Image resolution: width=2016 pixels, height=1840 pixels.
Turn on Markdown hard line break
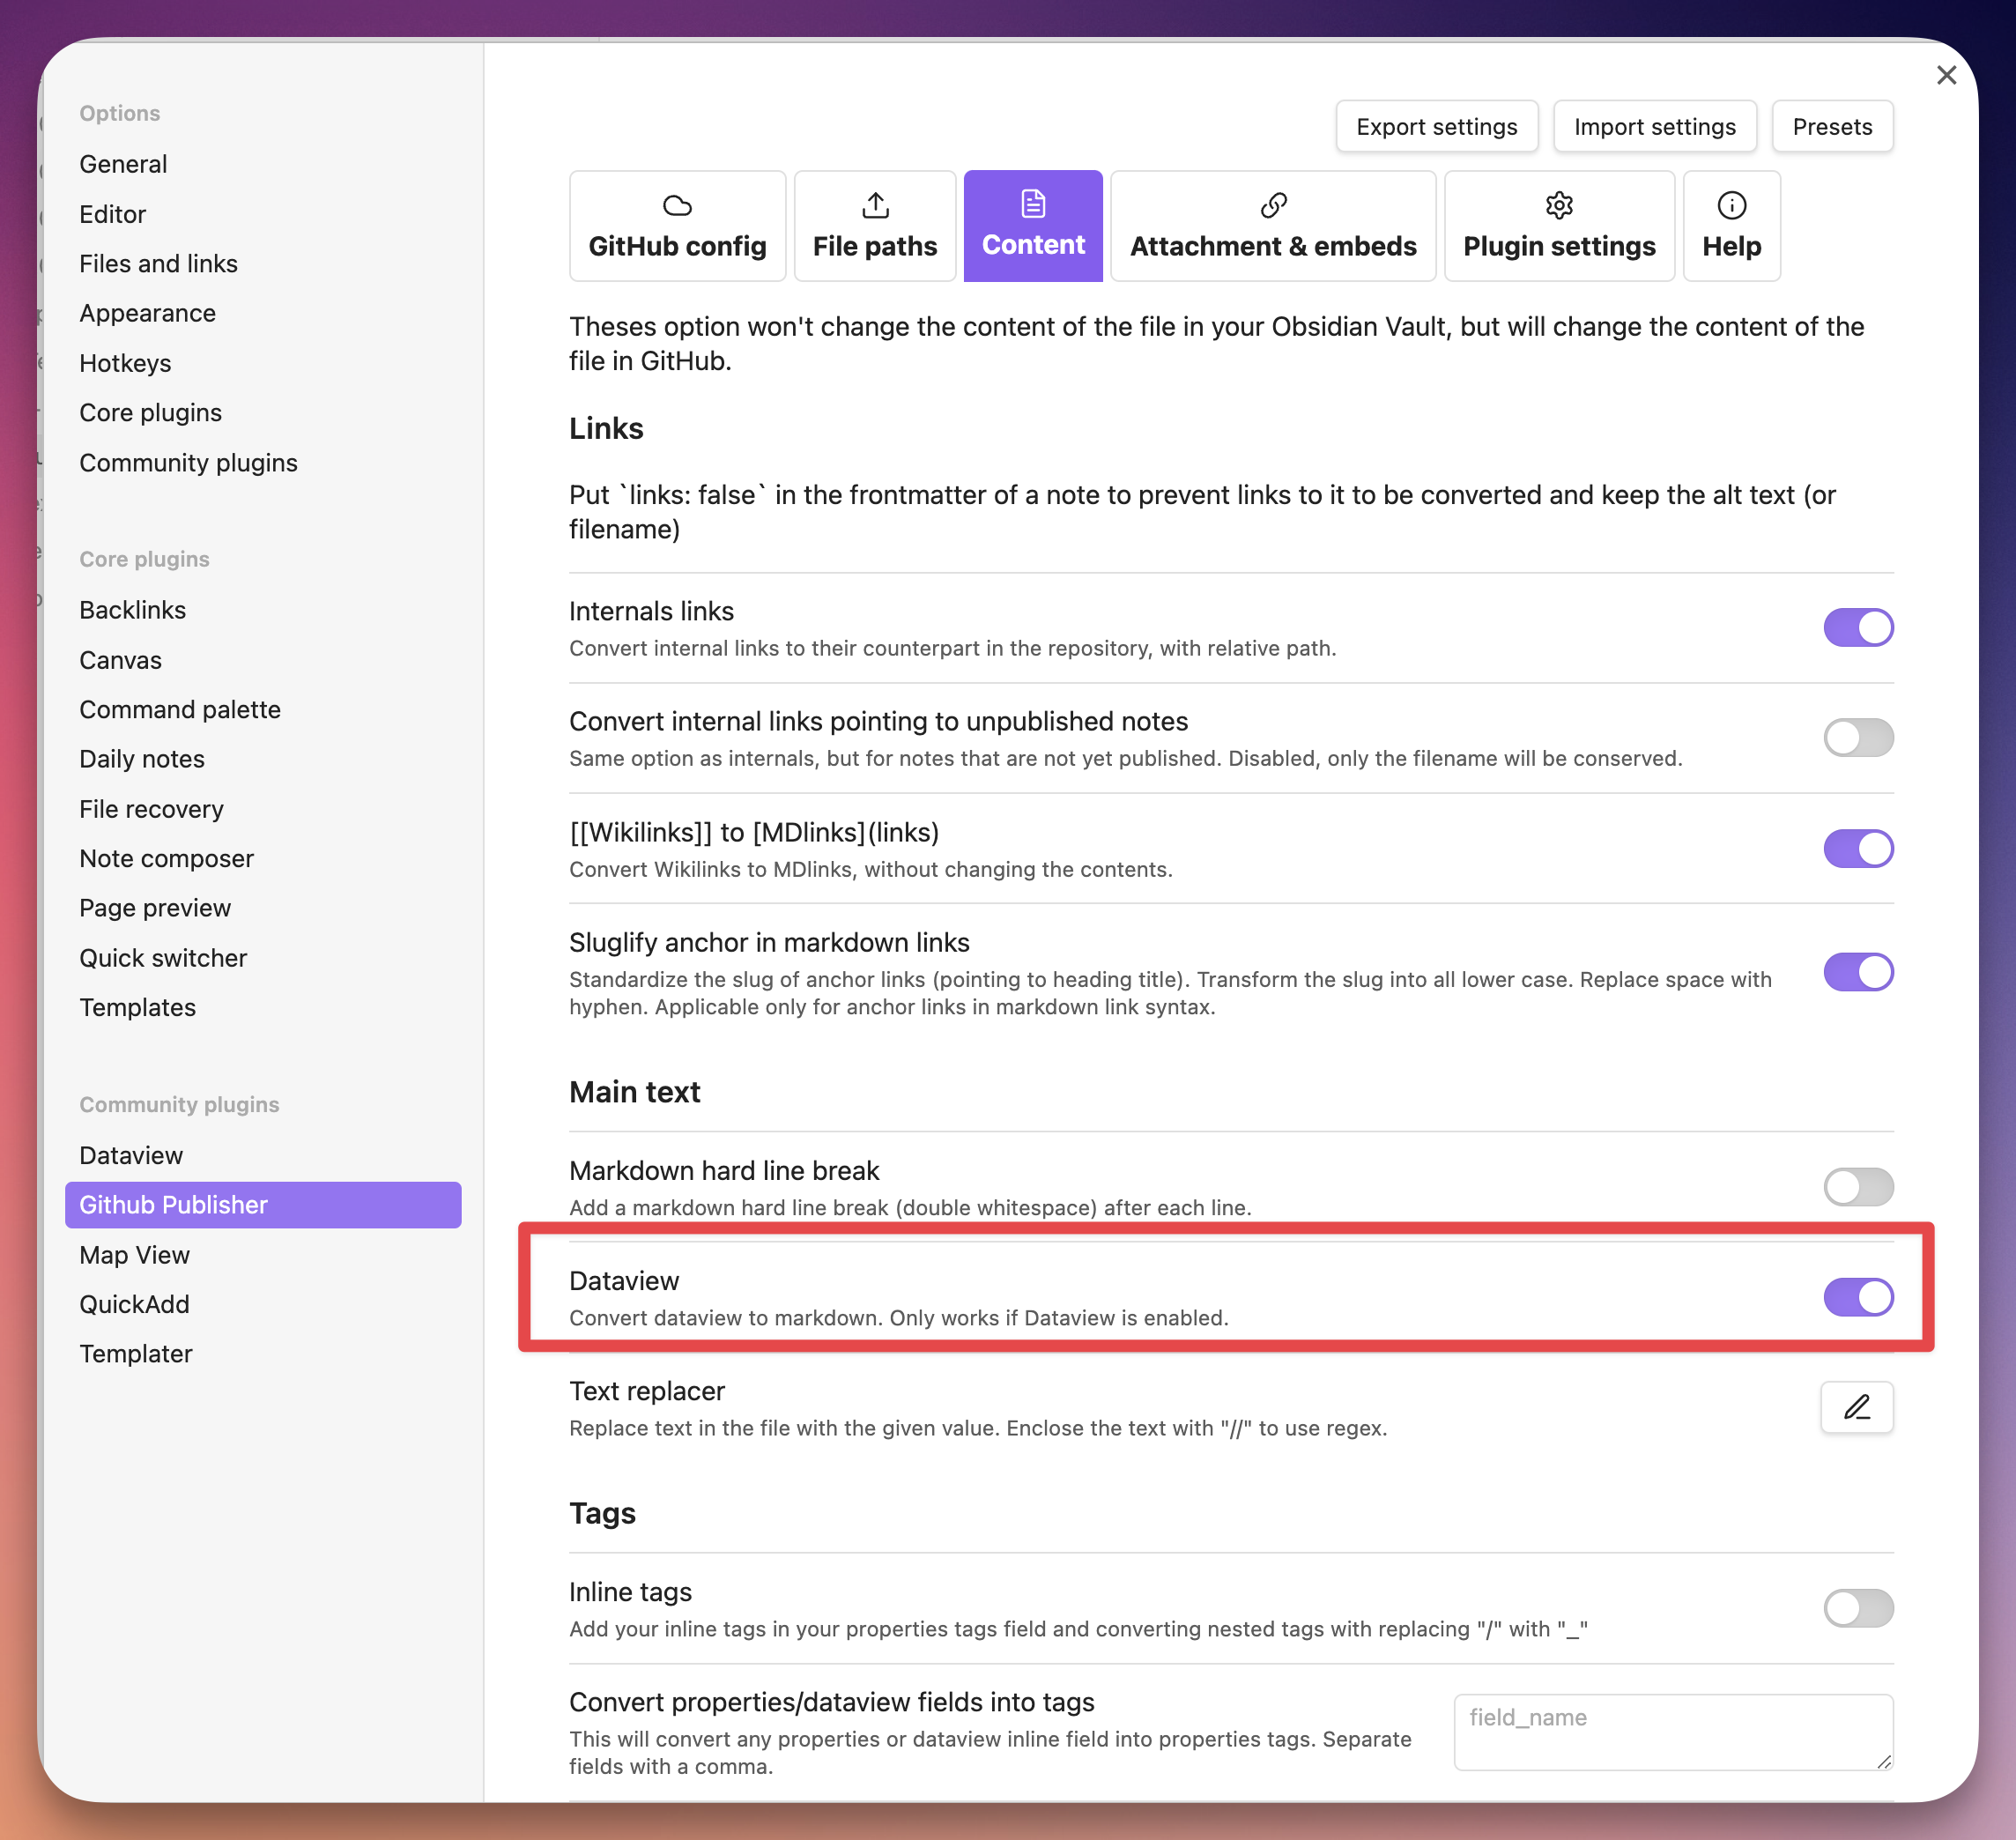click(1858, 1187)
